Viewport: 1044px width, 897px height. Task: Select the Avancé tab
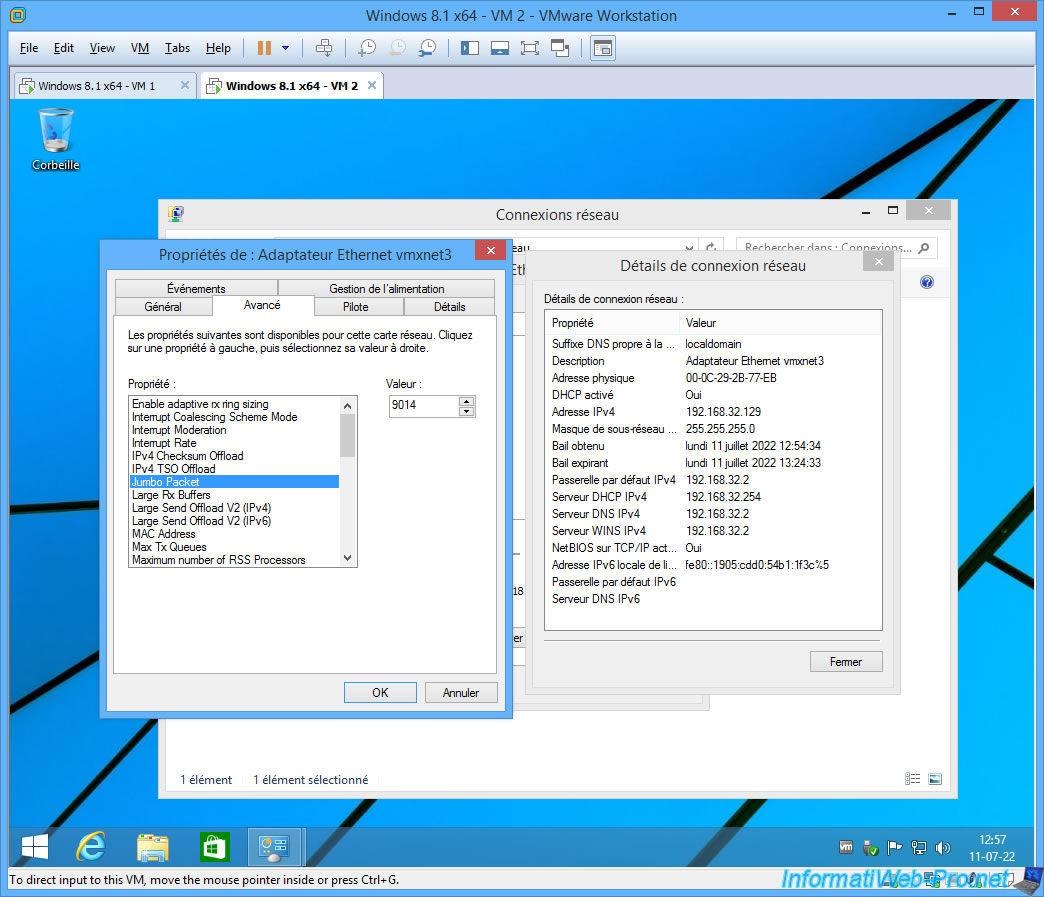click(x=262, y=305)
